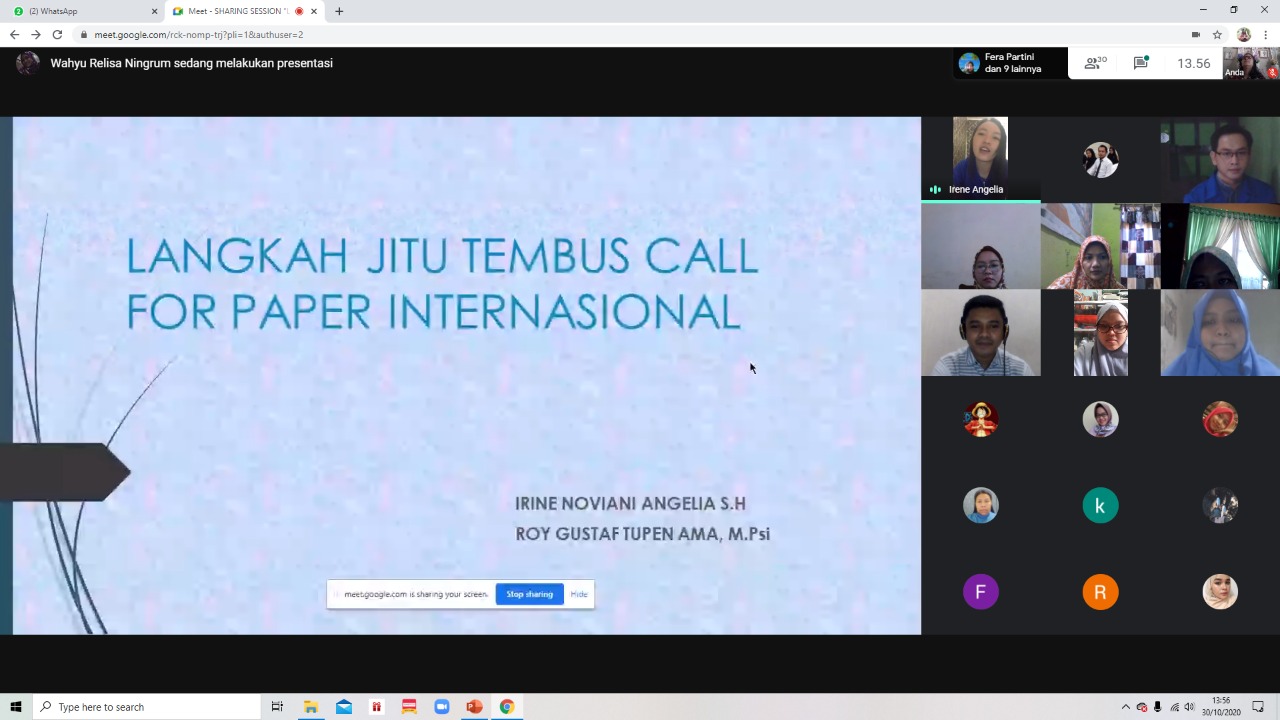
Task: Open the participants list showing 30 people
Action: tap(1096, 63)
